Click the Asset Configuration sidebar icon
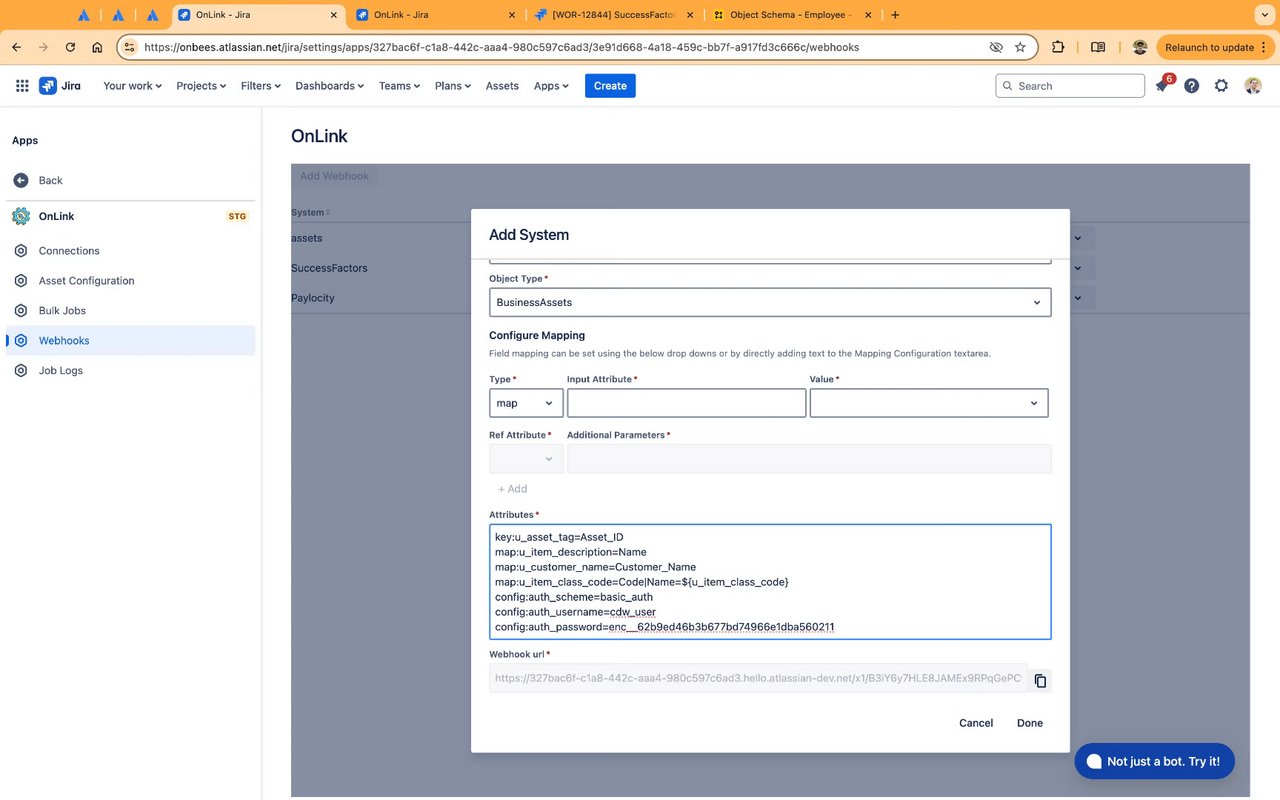Screen dimensions: 1280x800 pos(21,281)
